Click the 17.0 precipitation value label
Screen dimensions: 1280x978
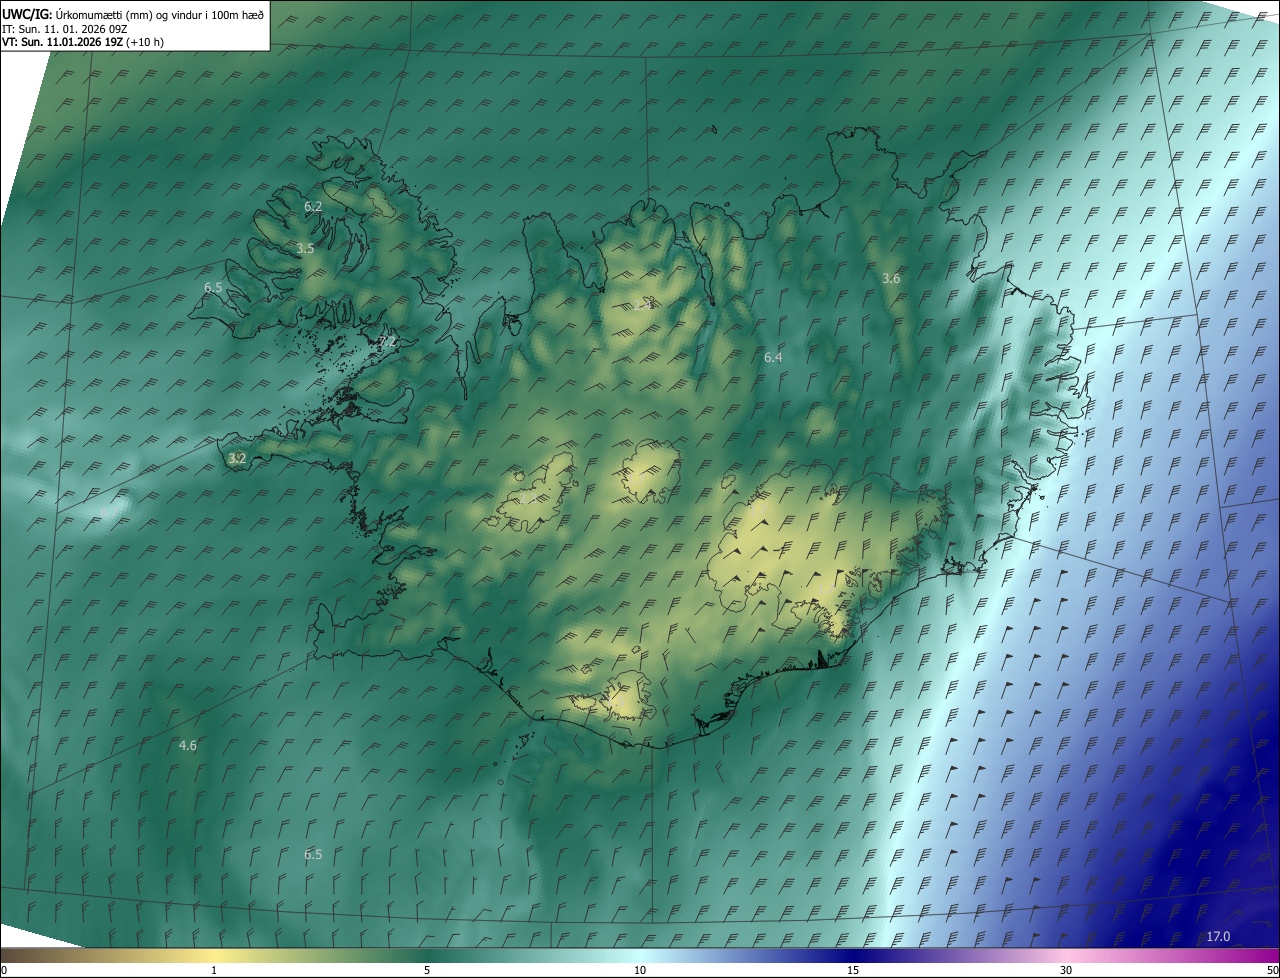point(1218,937)
